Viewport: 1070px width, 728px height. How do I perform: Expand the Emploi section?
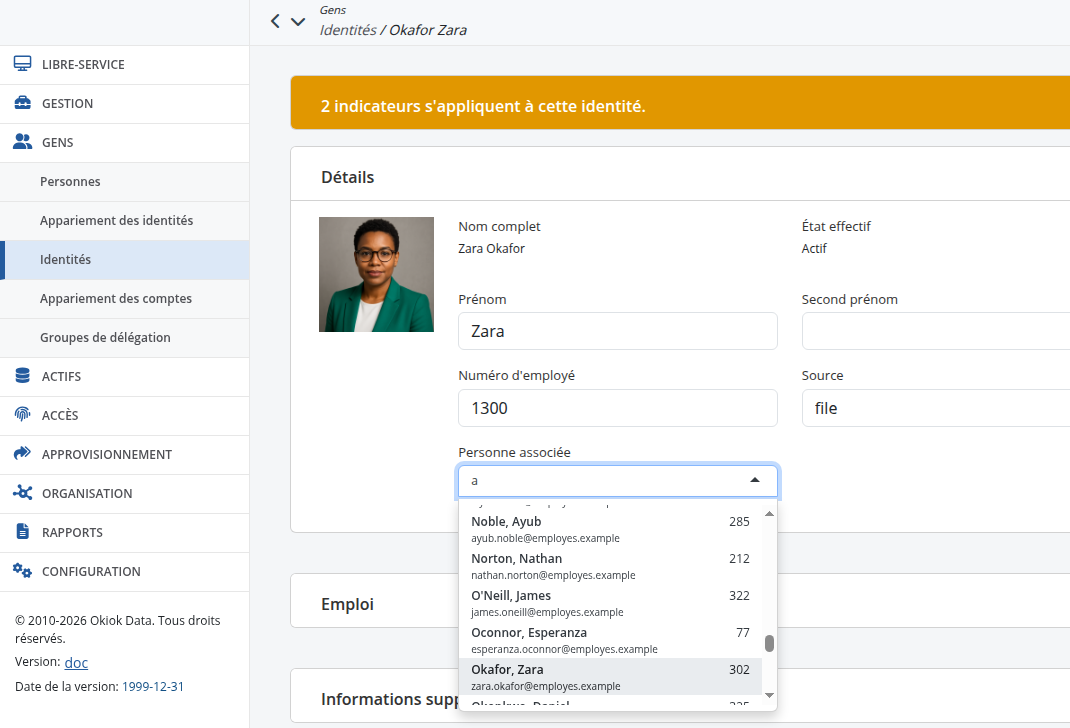pyautogui.click(x=680, y=600)
